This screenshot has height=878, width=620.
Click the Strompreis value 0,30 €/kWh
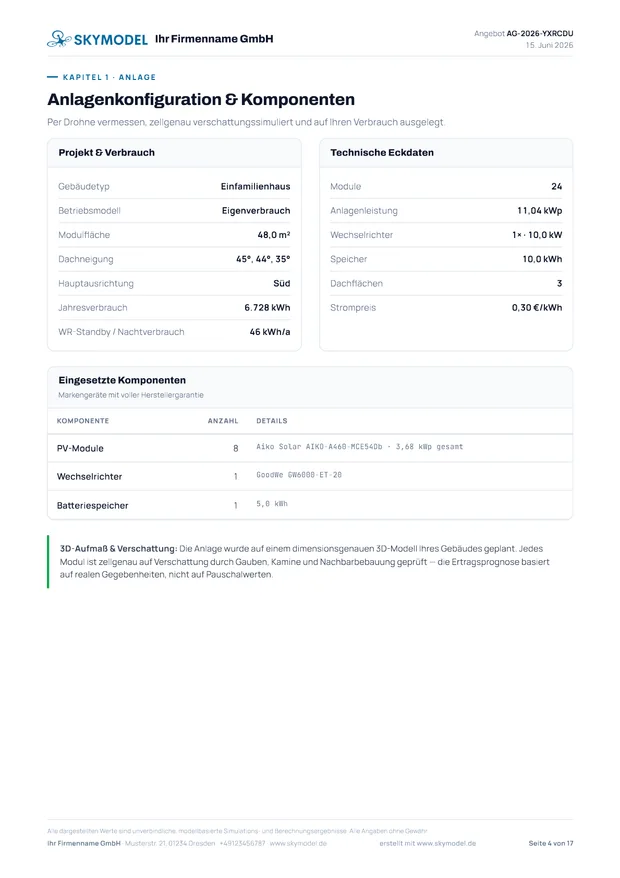point(537,307)
